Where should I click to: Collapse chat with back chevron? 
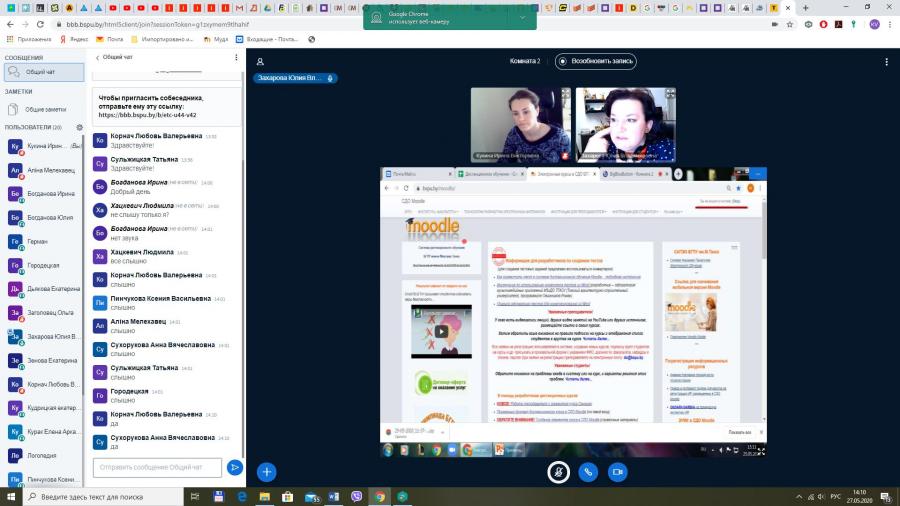coord(98,57)
